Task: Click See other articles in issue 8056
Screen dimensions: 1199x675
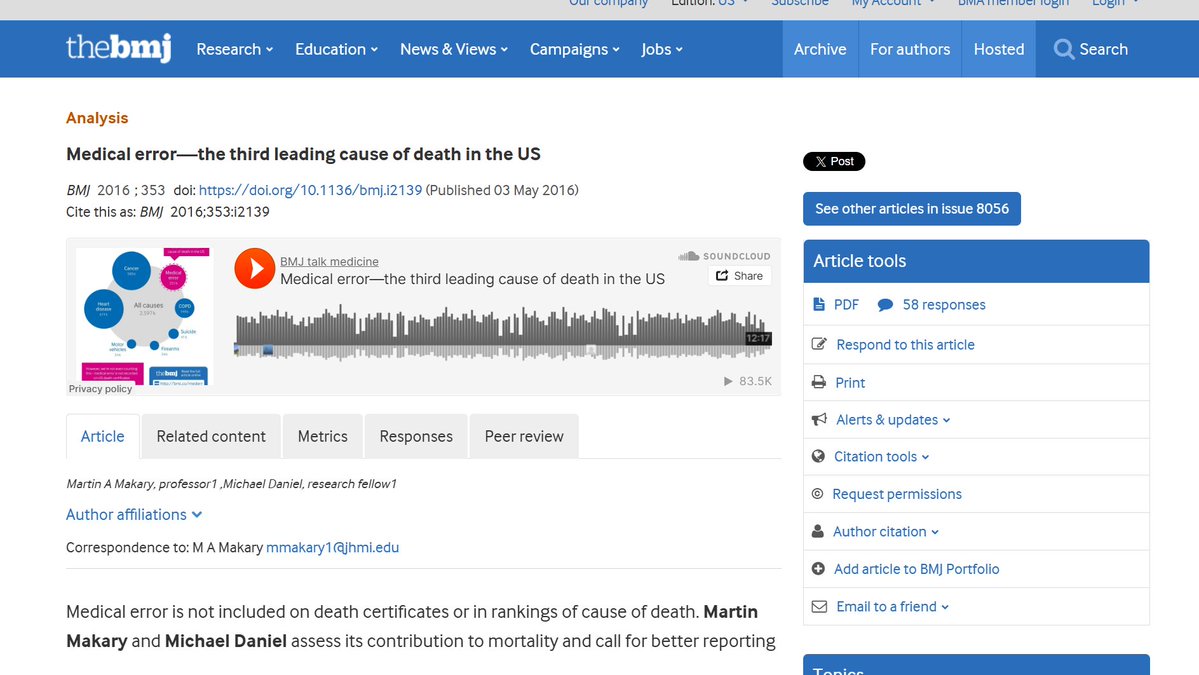Action: click(911, 209)
